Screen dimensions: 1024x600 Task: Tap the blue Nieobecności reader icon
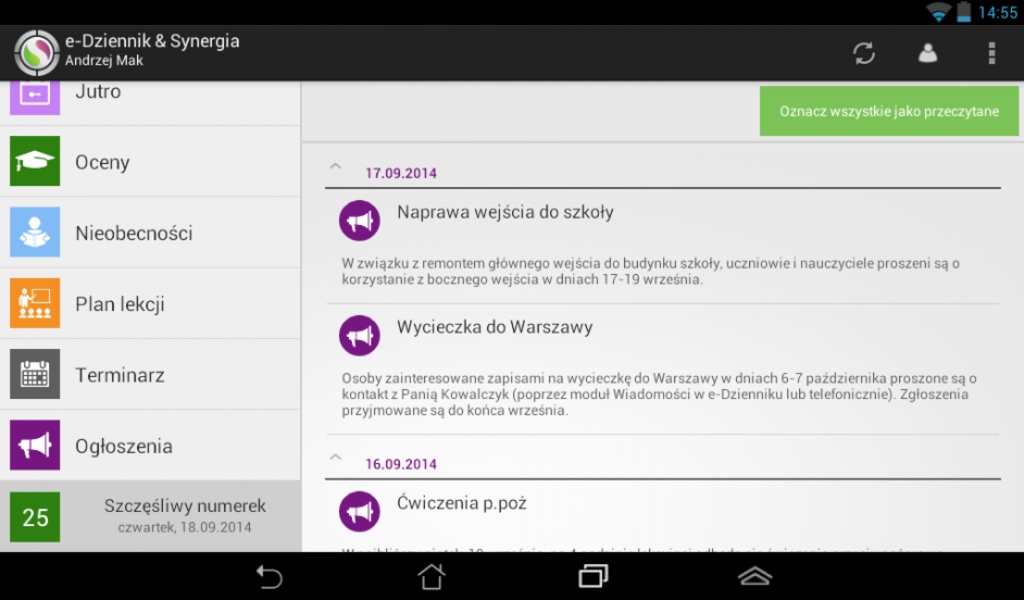coord(35,232)
